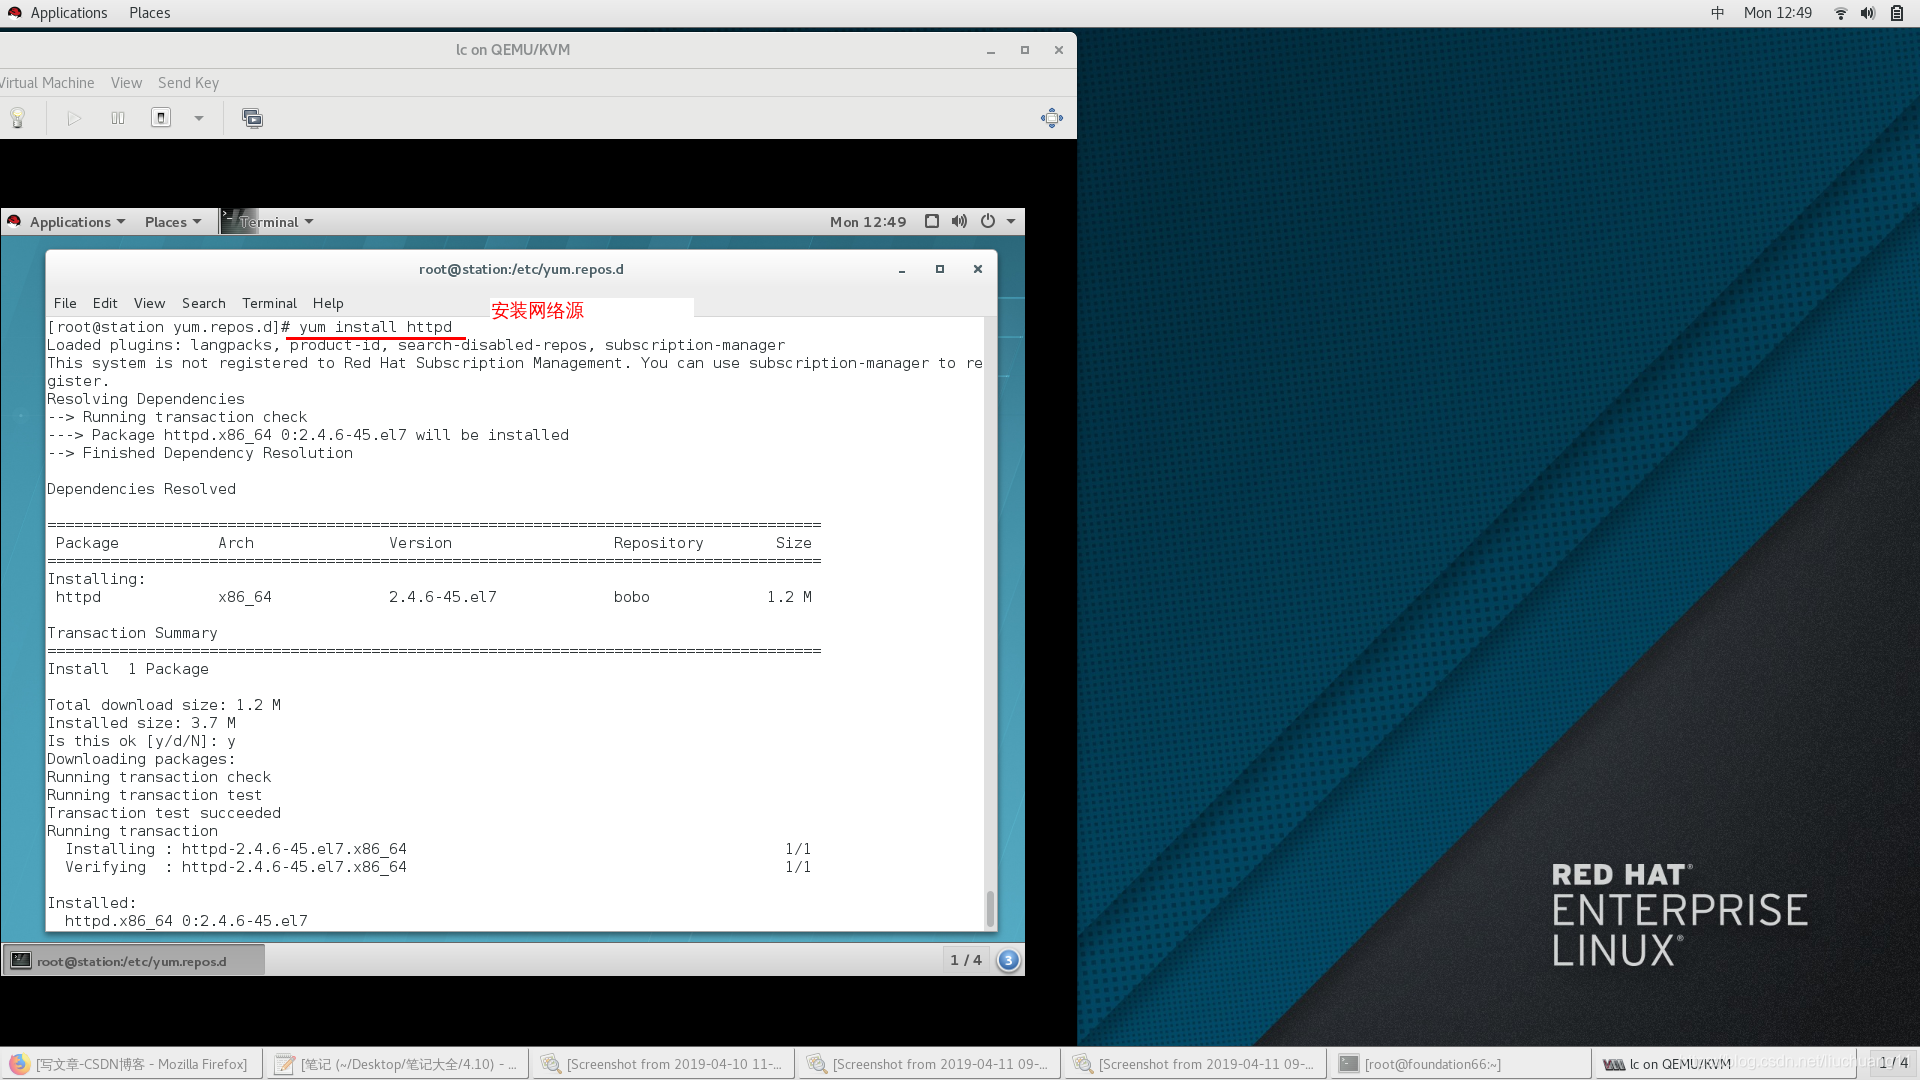Screen dimensions: 1920x1080
Task: Click lc on QEMU/KVM taskbar item
Action: click(x=1726, y=1064)
